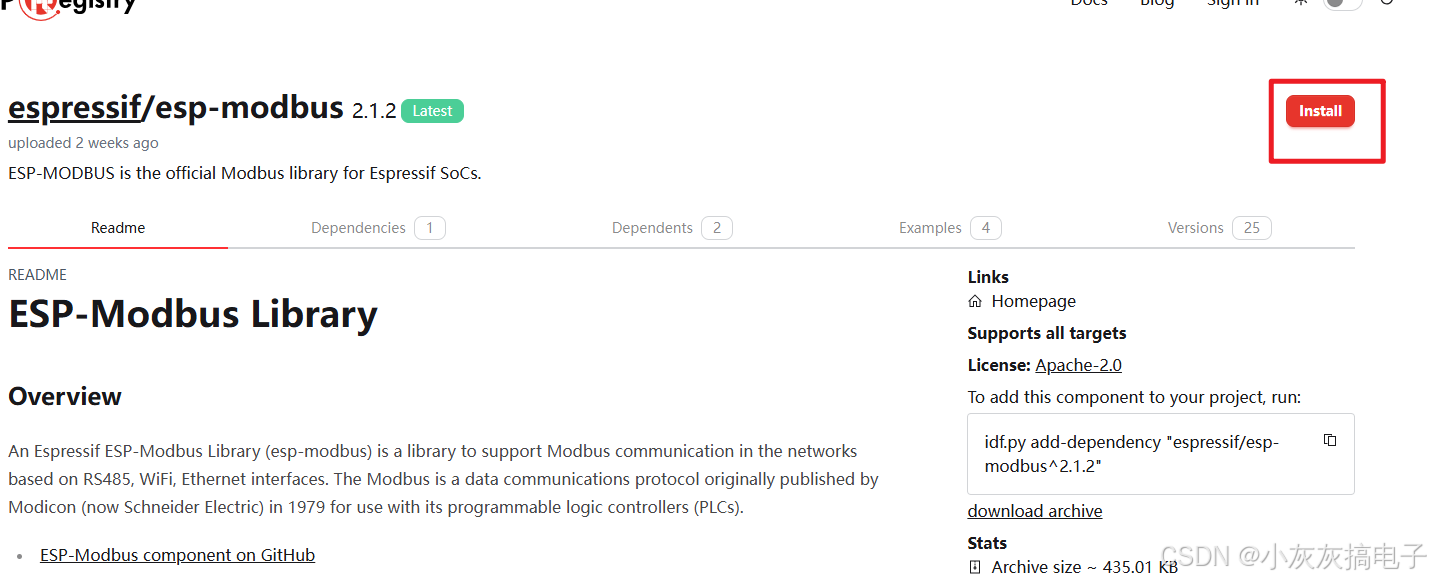Open the Dependents tab
The width and height of the screenshot is (1431, 582).
click(x=672, y=228)
